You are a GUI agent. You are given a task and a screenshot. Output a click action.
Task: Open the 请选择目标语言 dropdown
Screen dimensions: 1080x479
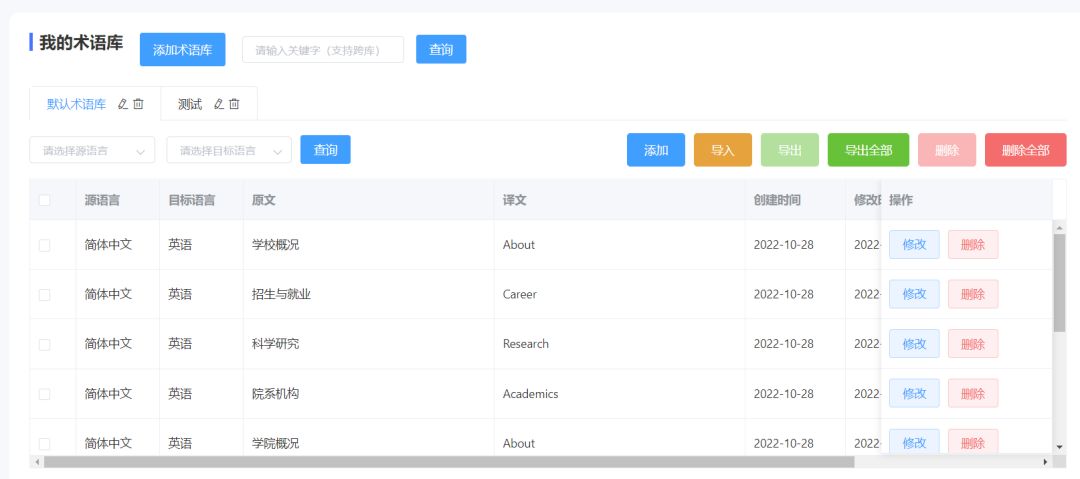229,150
